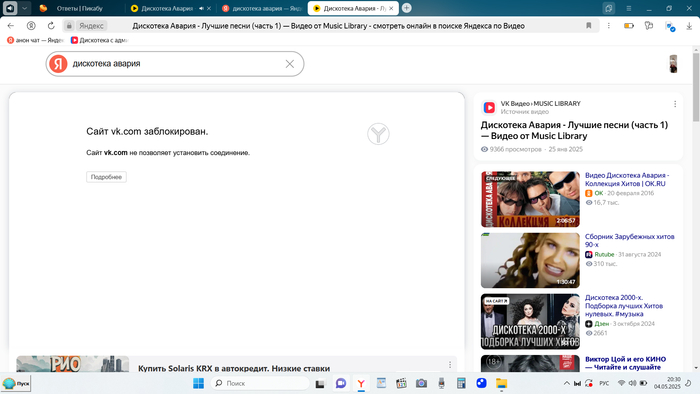This screenshot has height=394, width=700.
Task: Show hidden tray icons chevron
Action: point(567,383)
